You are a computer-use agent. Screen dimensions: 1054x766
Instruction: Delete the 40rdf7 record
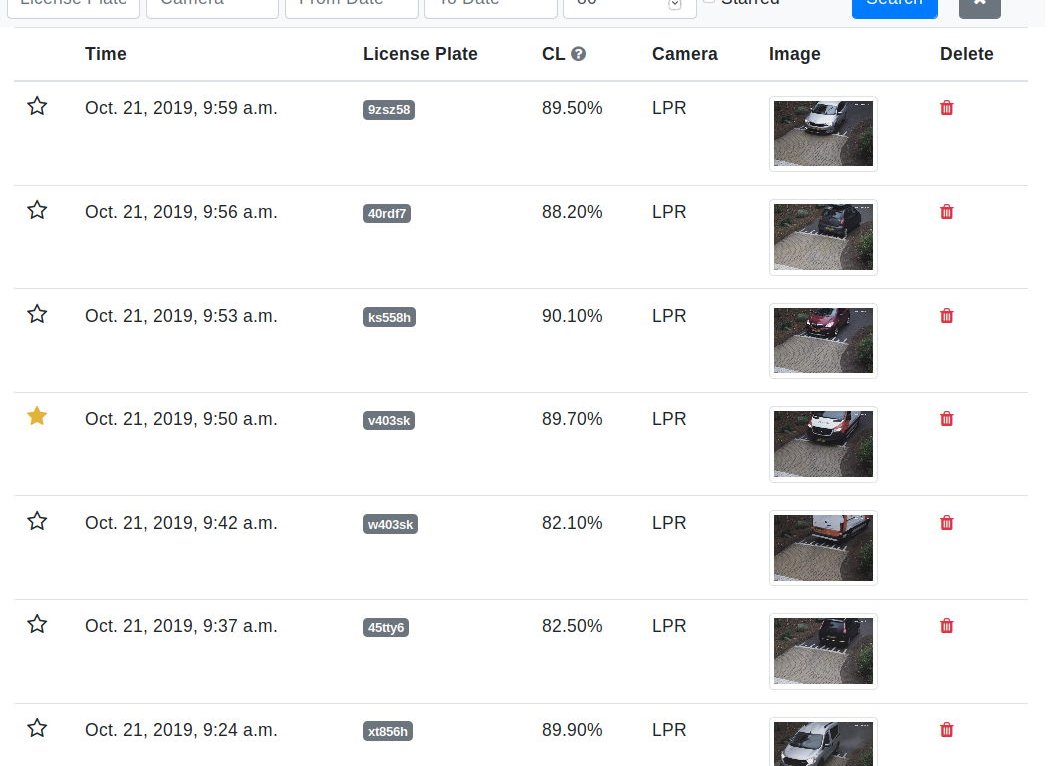[x=946, y=212]
